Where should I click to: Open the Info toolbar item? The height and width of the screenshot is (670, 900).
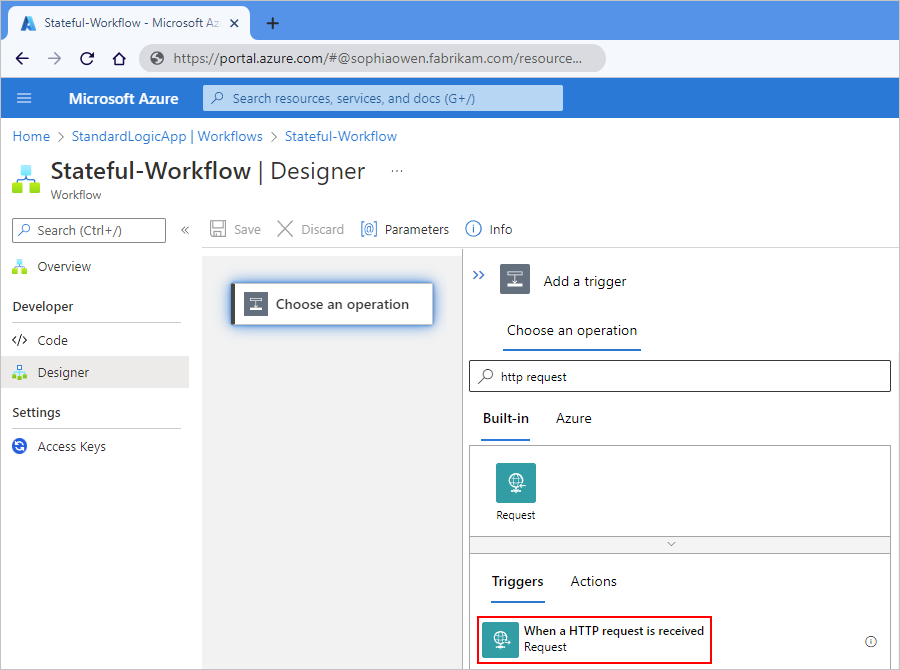tap(488, 229)
